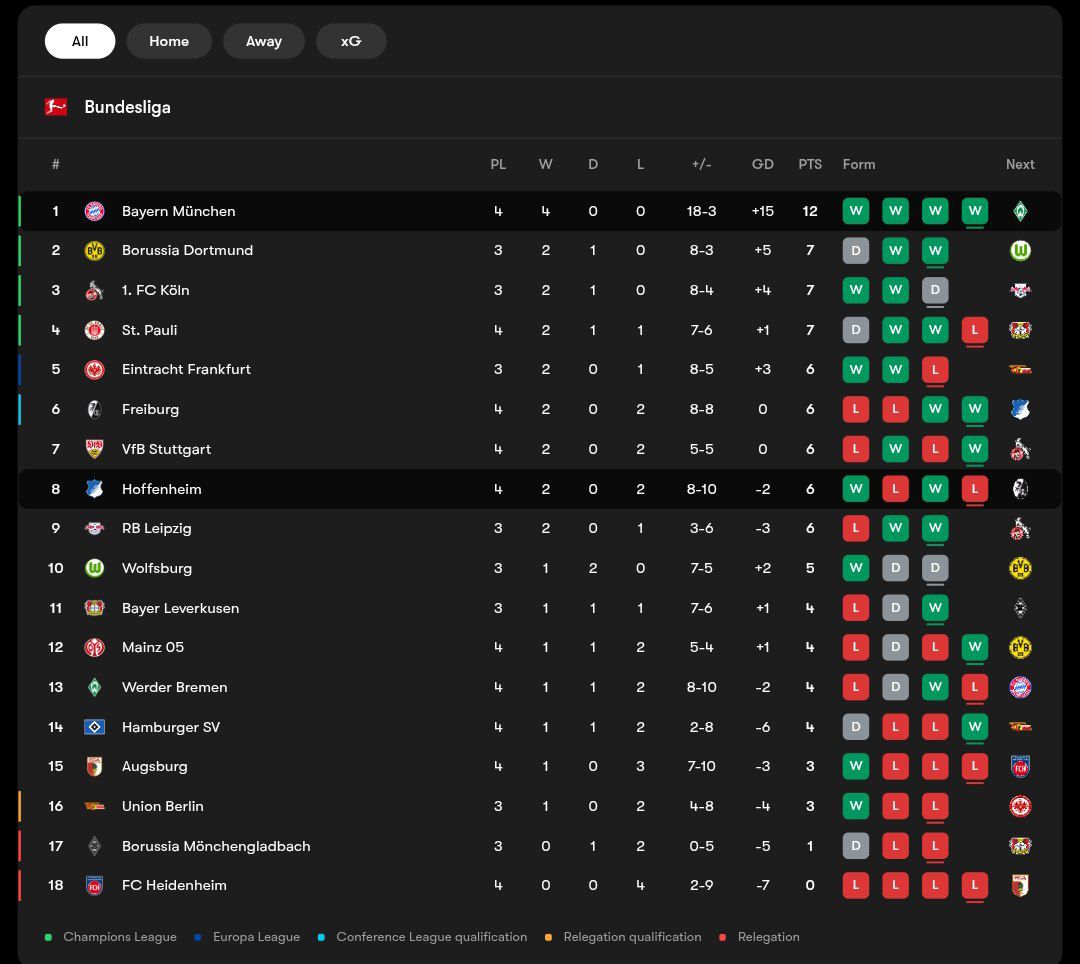The width and height of the screenshot is (1080, 964).
Task: Click the Borussia Dortmund crest icon
Action: pyautogui.click(x=94, y=251)
